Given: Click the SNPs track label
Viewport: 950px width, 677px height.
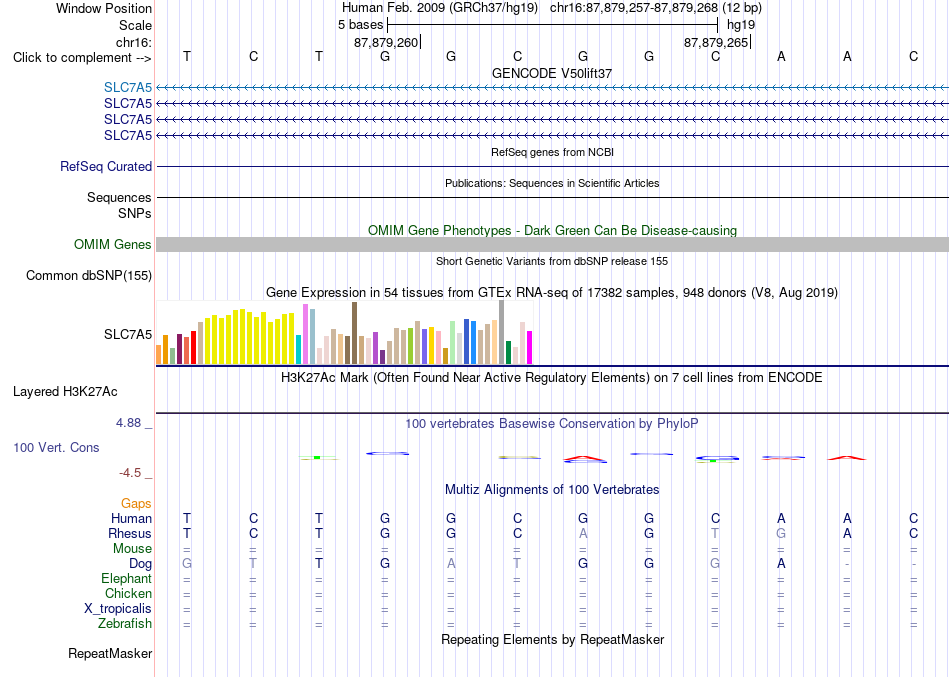Looking at the screenshot, I should coord(135,213).
